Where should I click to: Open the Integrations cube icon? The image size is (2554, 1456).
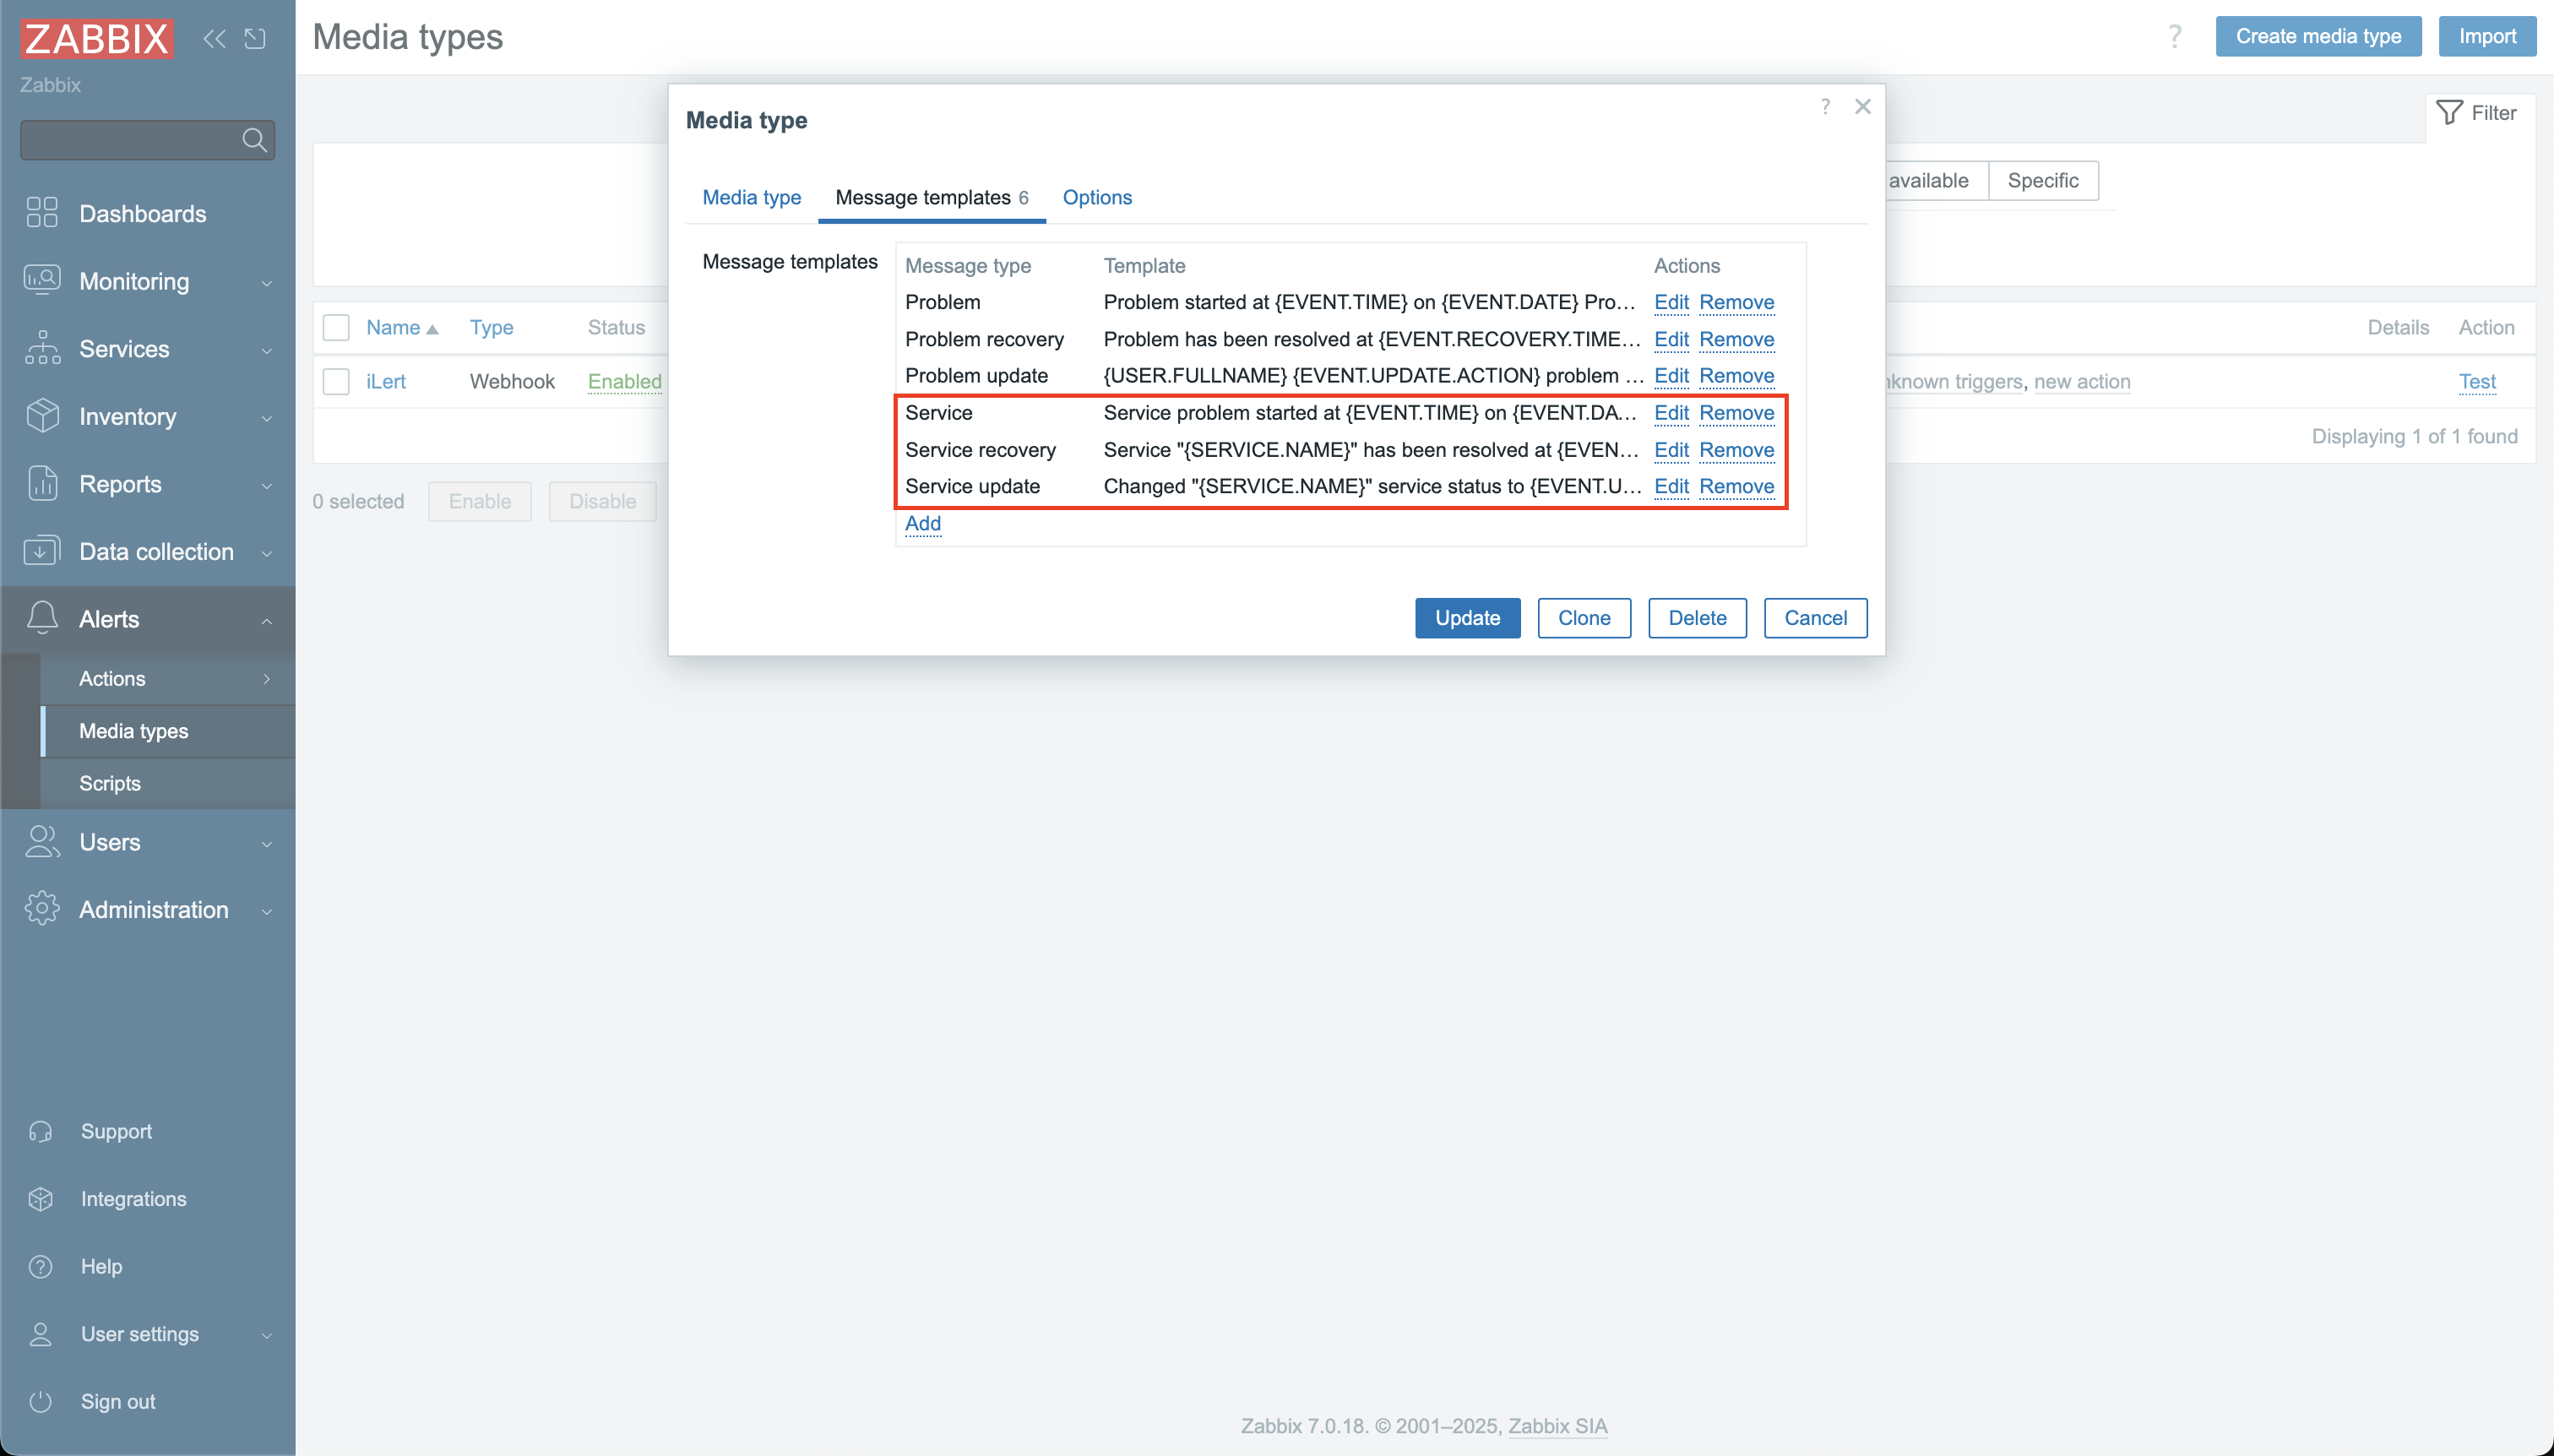pyautogui.click(x=41, y=1199)
